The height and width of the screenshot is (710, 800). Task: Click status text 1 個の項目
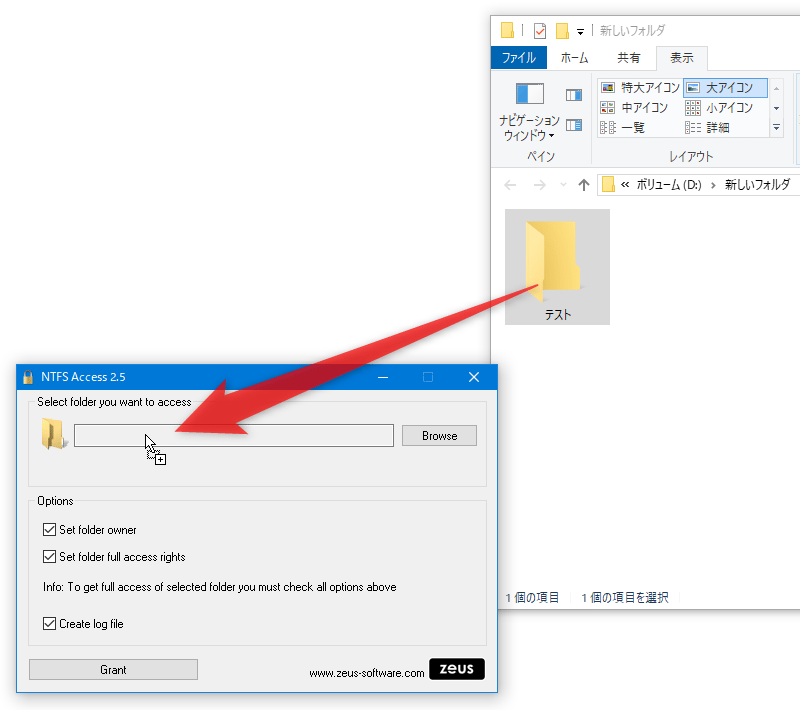(x=532, y=597)
